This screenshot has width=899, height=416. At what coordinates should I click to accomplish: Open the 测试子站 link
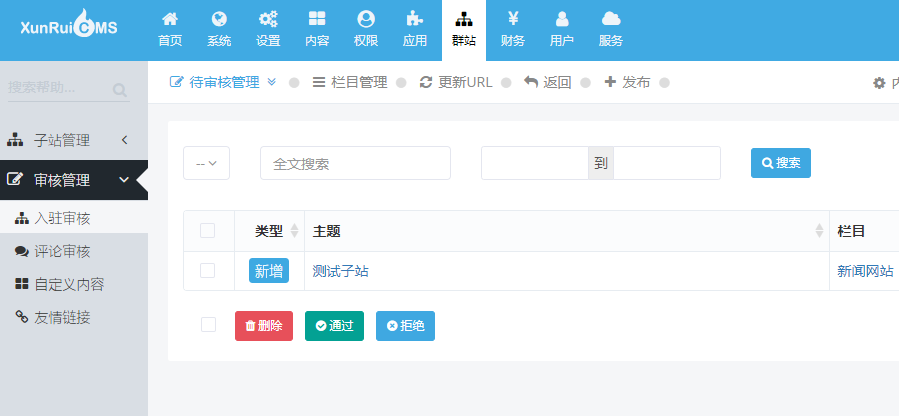point(341,271)
